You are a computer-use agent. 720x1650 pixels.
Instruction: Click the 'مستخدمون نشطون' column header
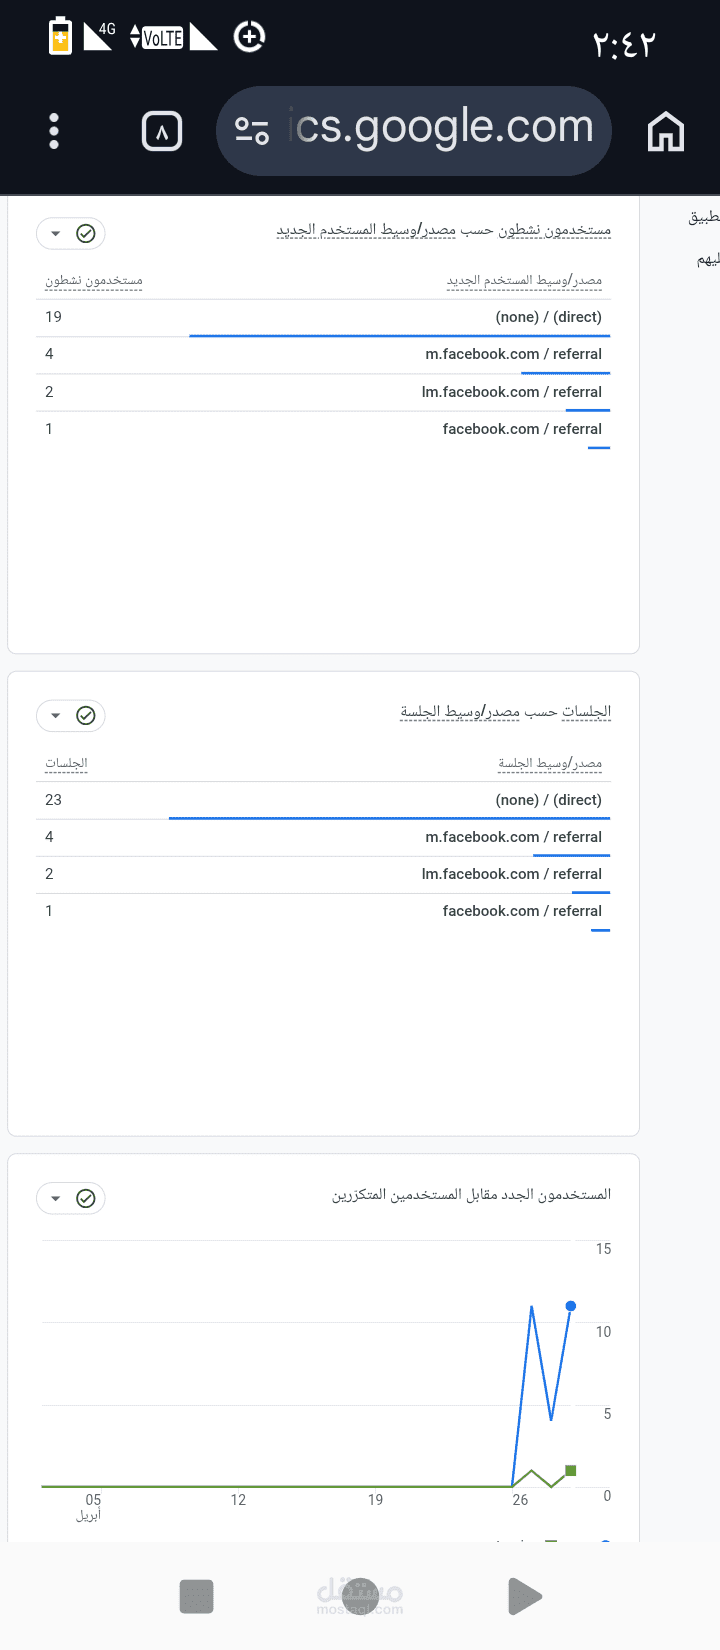click(94, 281)
